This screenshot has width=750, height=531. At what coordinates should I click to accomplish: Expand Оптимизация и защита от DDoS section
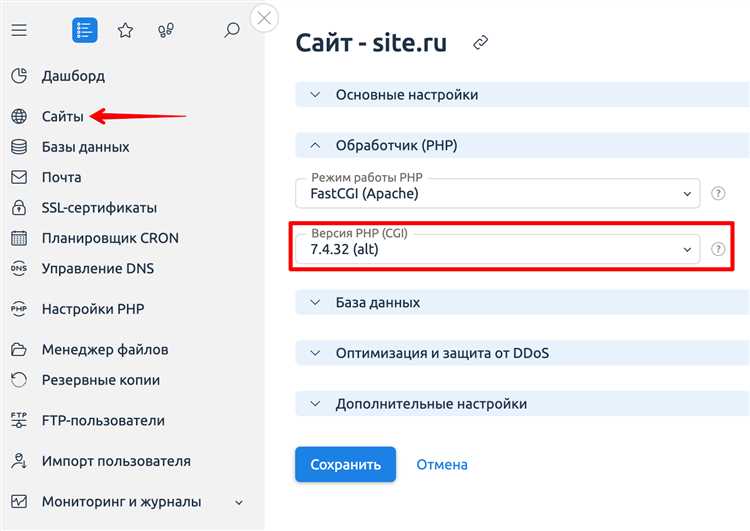(x=522, y=353)
